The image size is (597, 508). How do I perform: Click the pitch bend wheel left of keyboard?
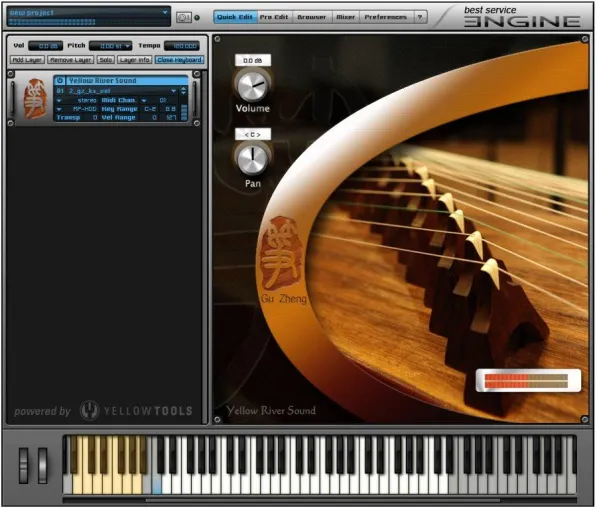click(24, 465)
